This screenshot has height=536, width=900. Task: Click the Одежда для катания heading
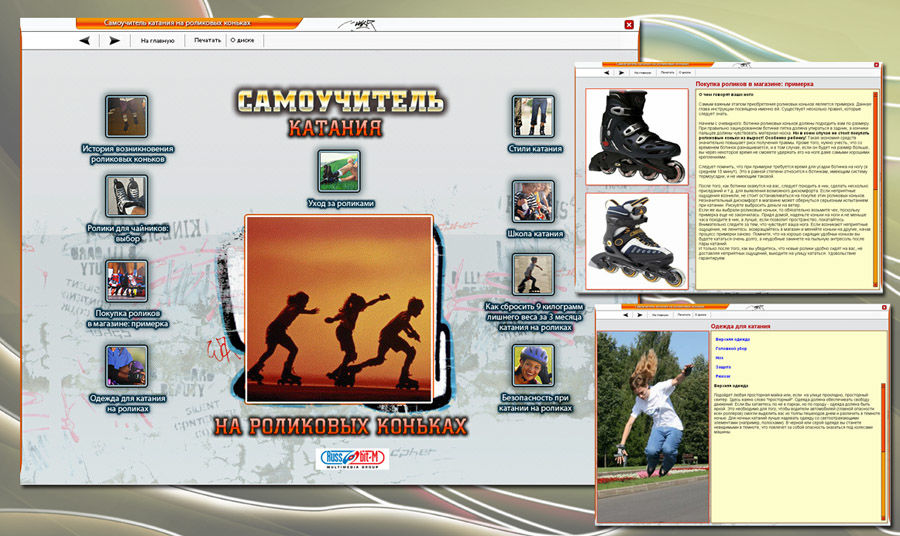tap(740, 326)
